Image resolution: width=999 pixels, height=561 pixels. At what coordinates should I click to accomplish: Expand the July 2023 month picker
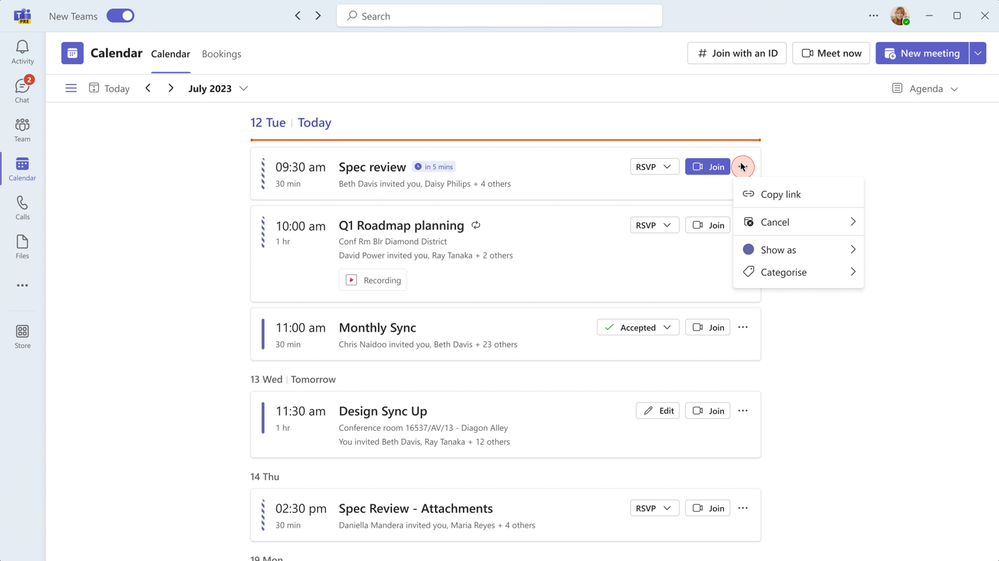coord(218,89)
